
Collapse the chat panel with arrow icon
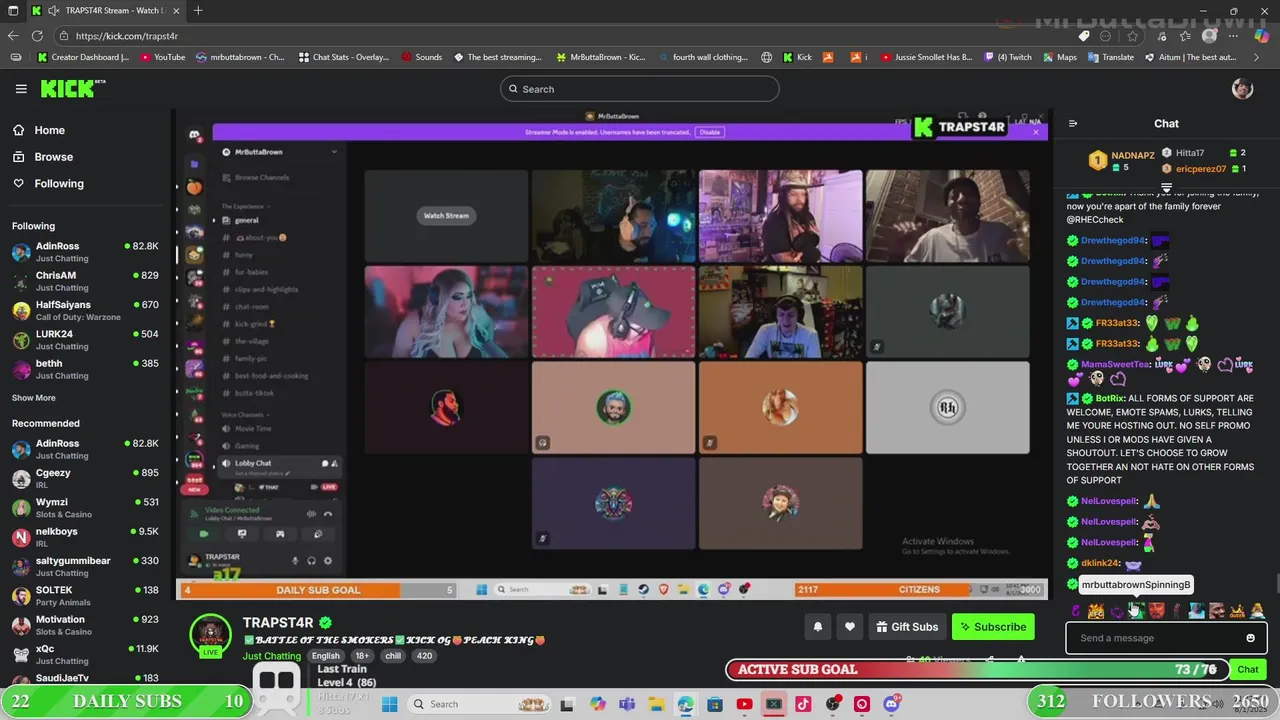1073,124
